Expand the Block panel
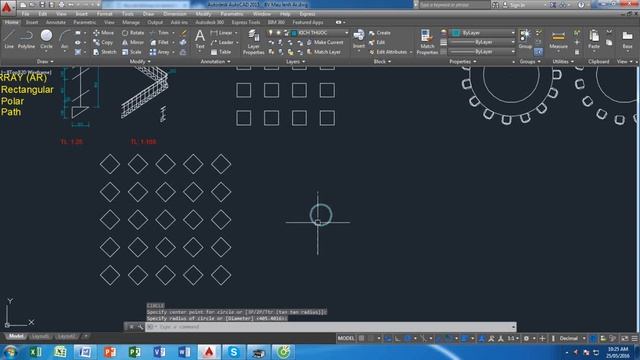 point(382,62)
